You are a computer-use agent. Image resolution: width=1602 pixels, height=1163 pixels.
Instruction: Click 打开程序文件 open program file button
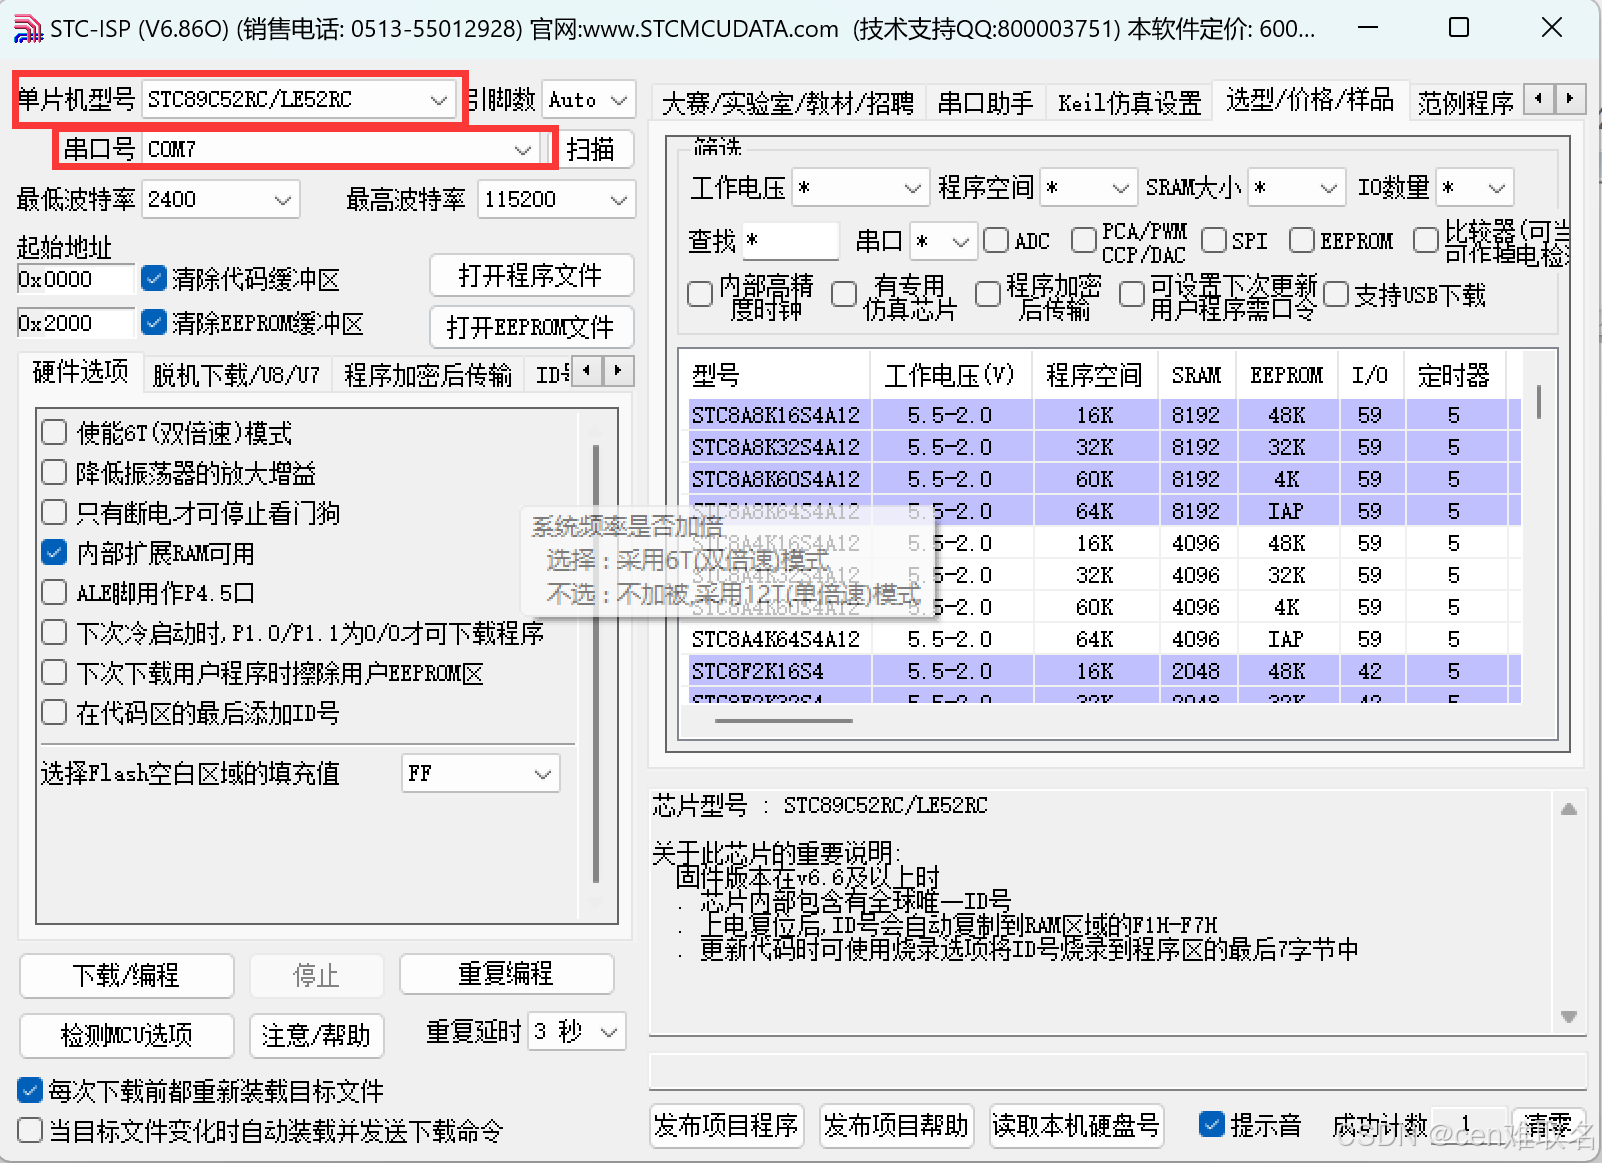531,275
